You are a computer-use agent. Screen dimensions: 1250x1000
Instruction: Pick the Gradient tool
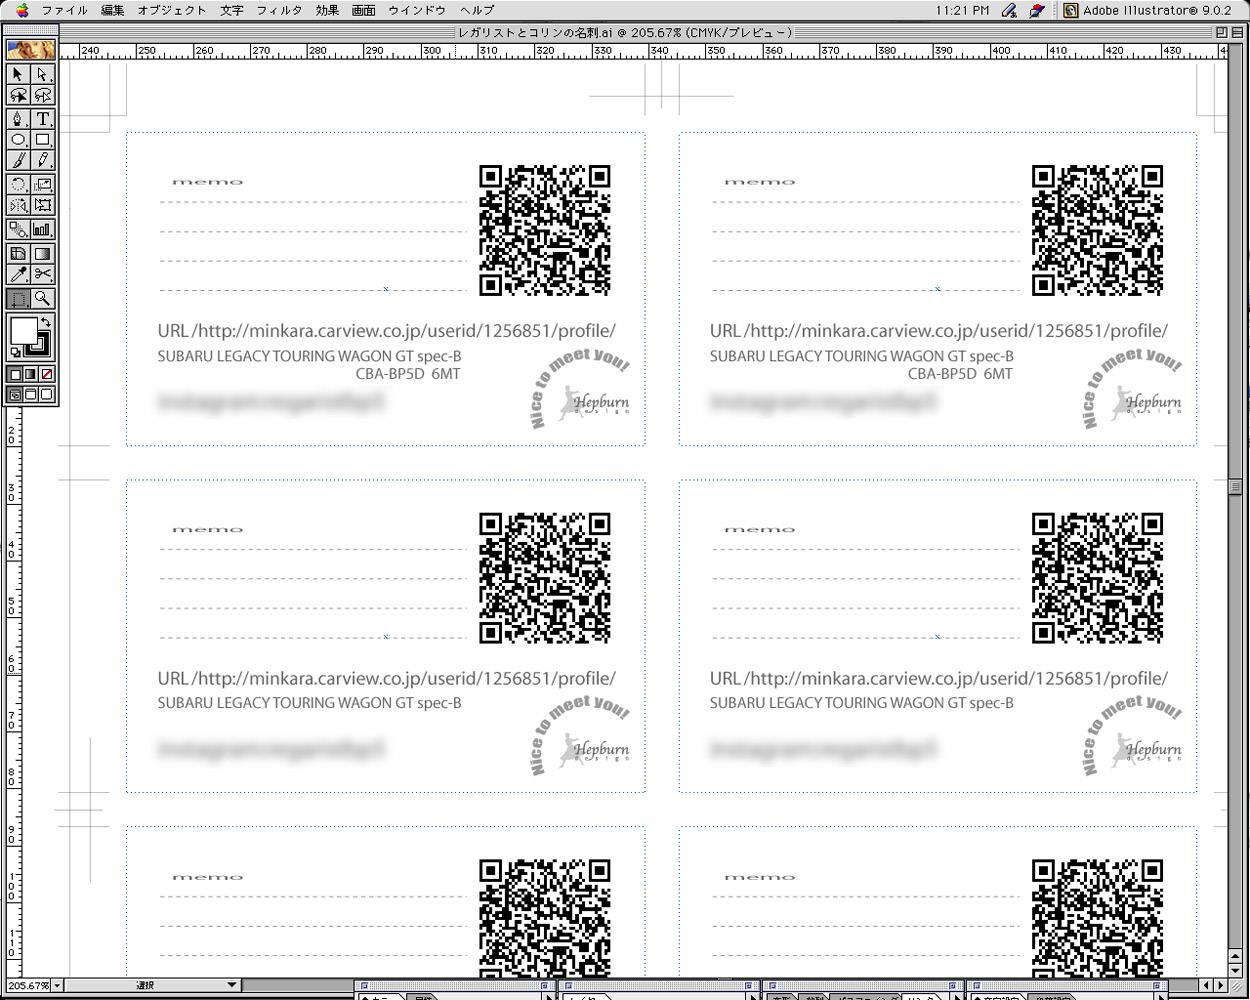pyautogui.click(x=42, y=254)
